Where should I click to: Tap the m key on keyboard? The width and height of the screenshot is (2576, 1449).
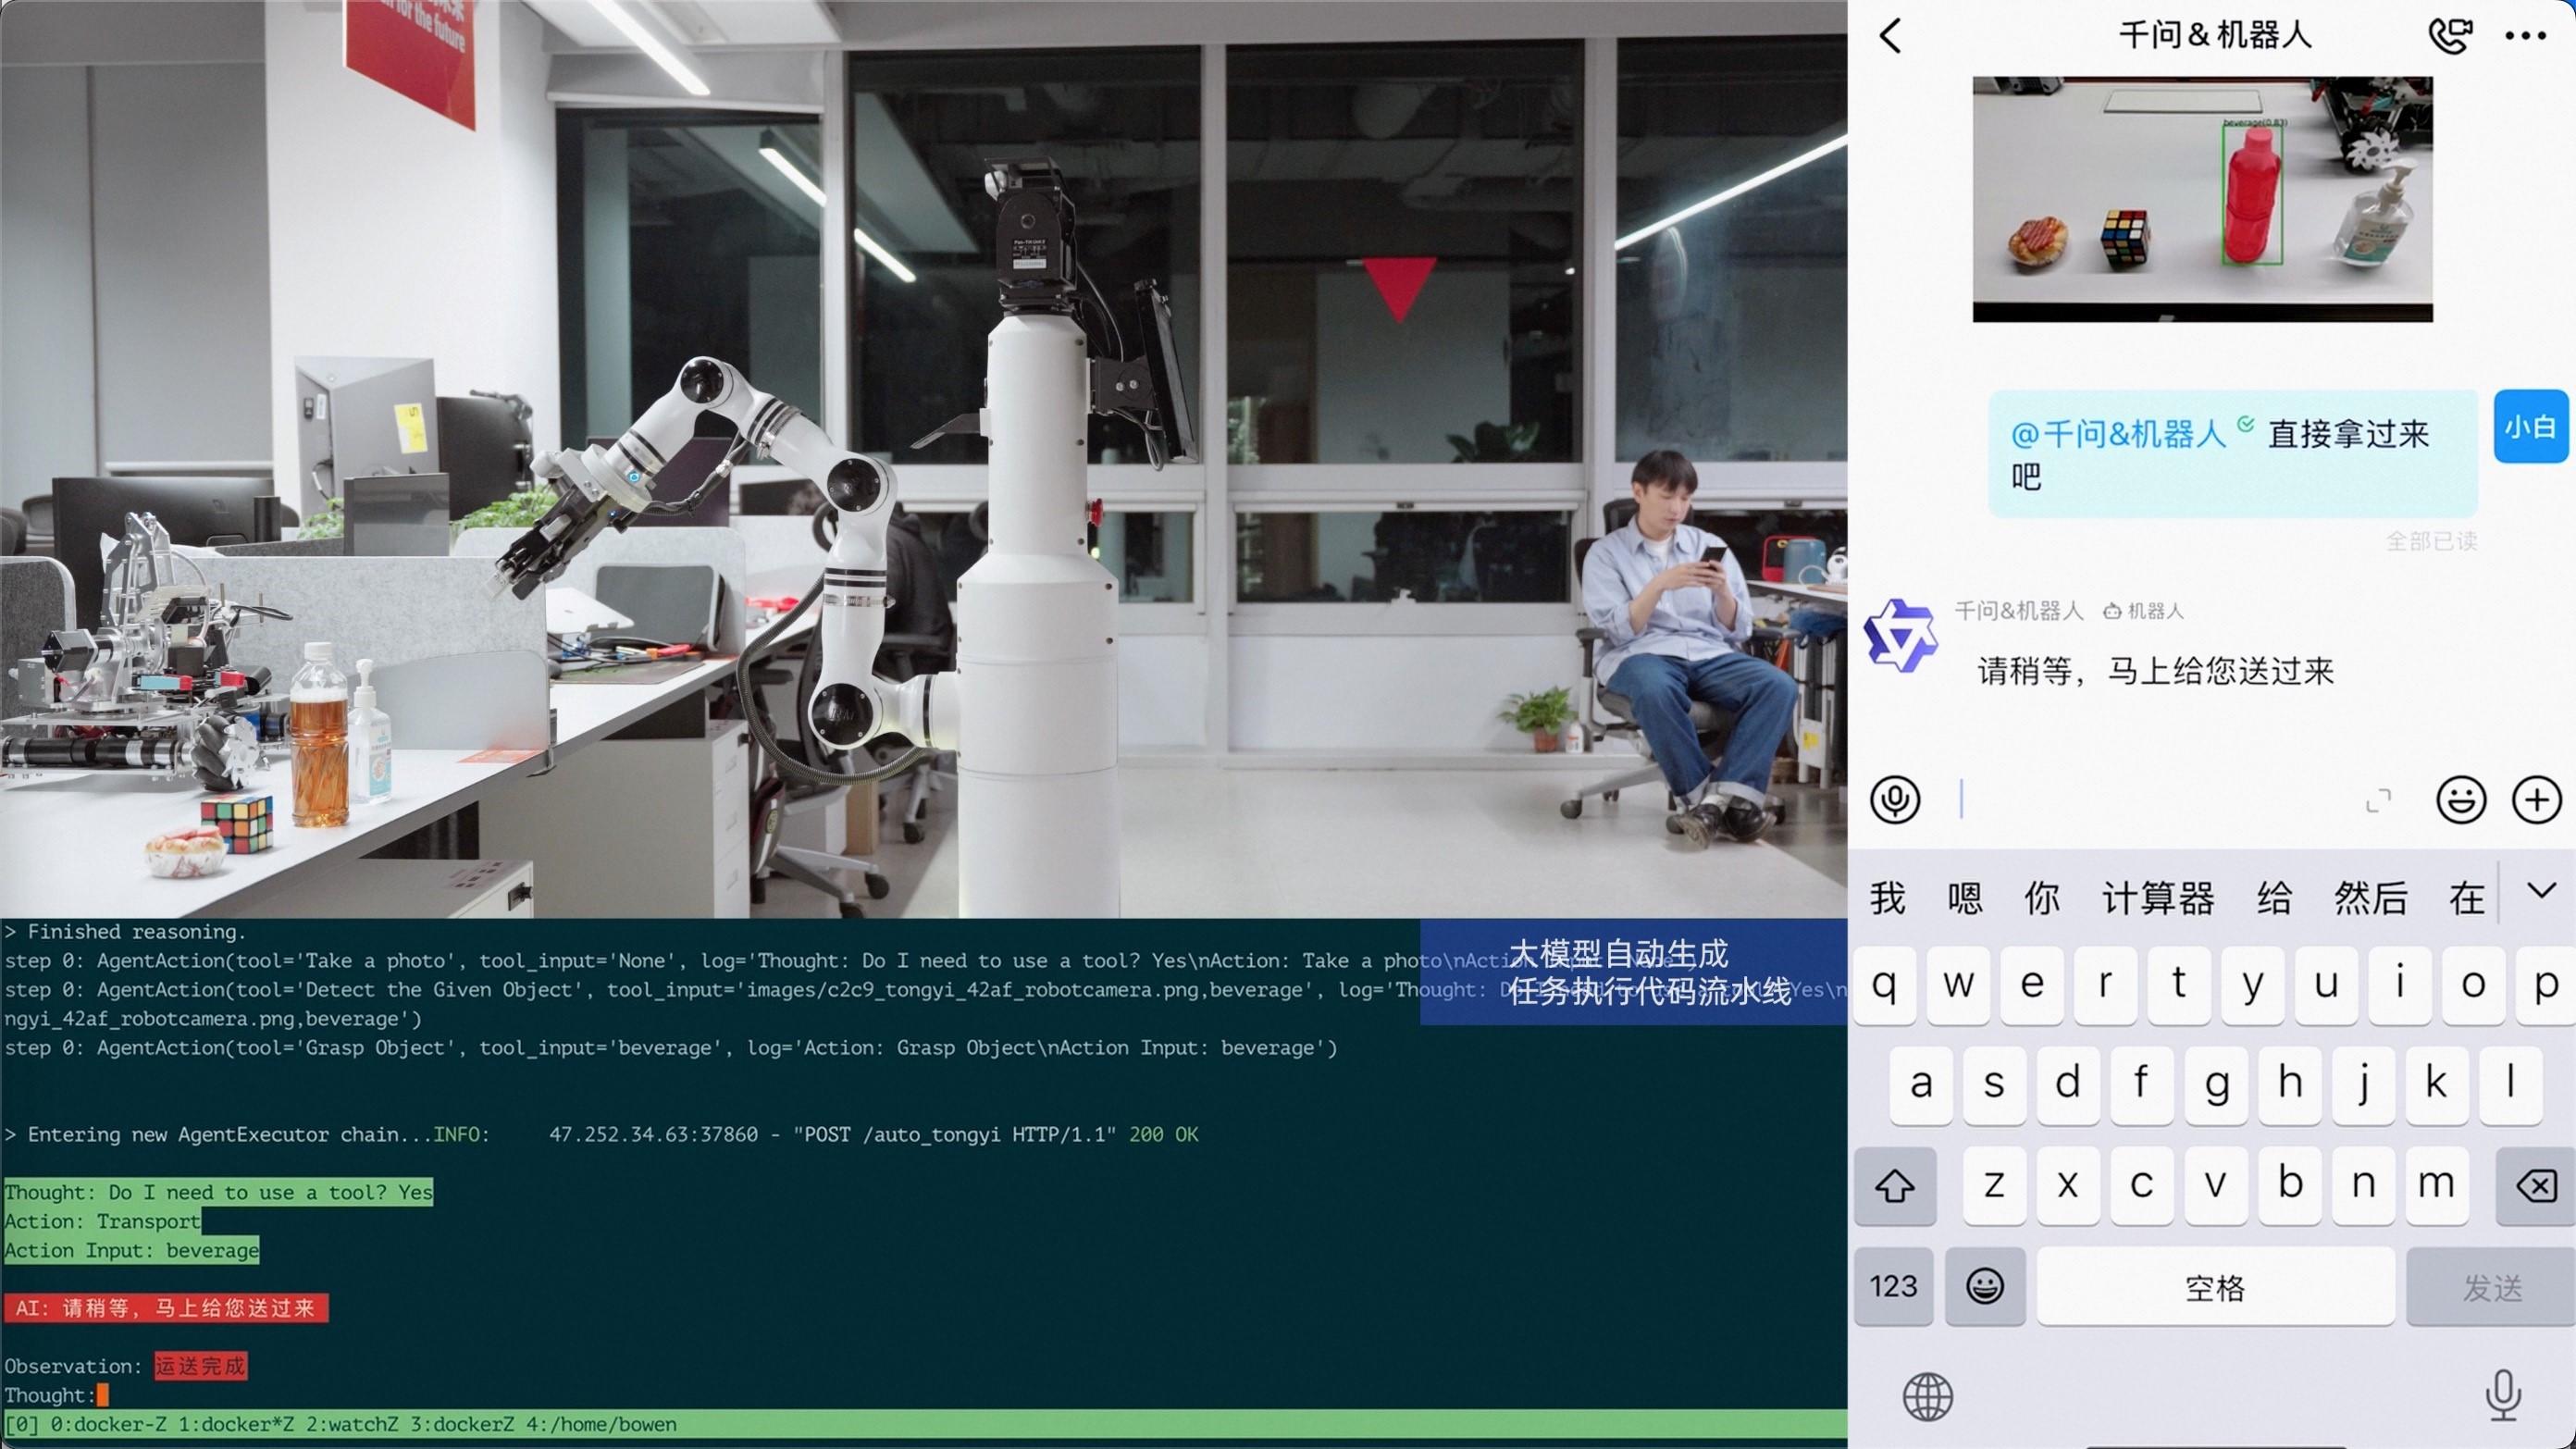click(2437, 1187)
